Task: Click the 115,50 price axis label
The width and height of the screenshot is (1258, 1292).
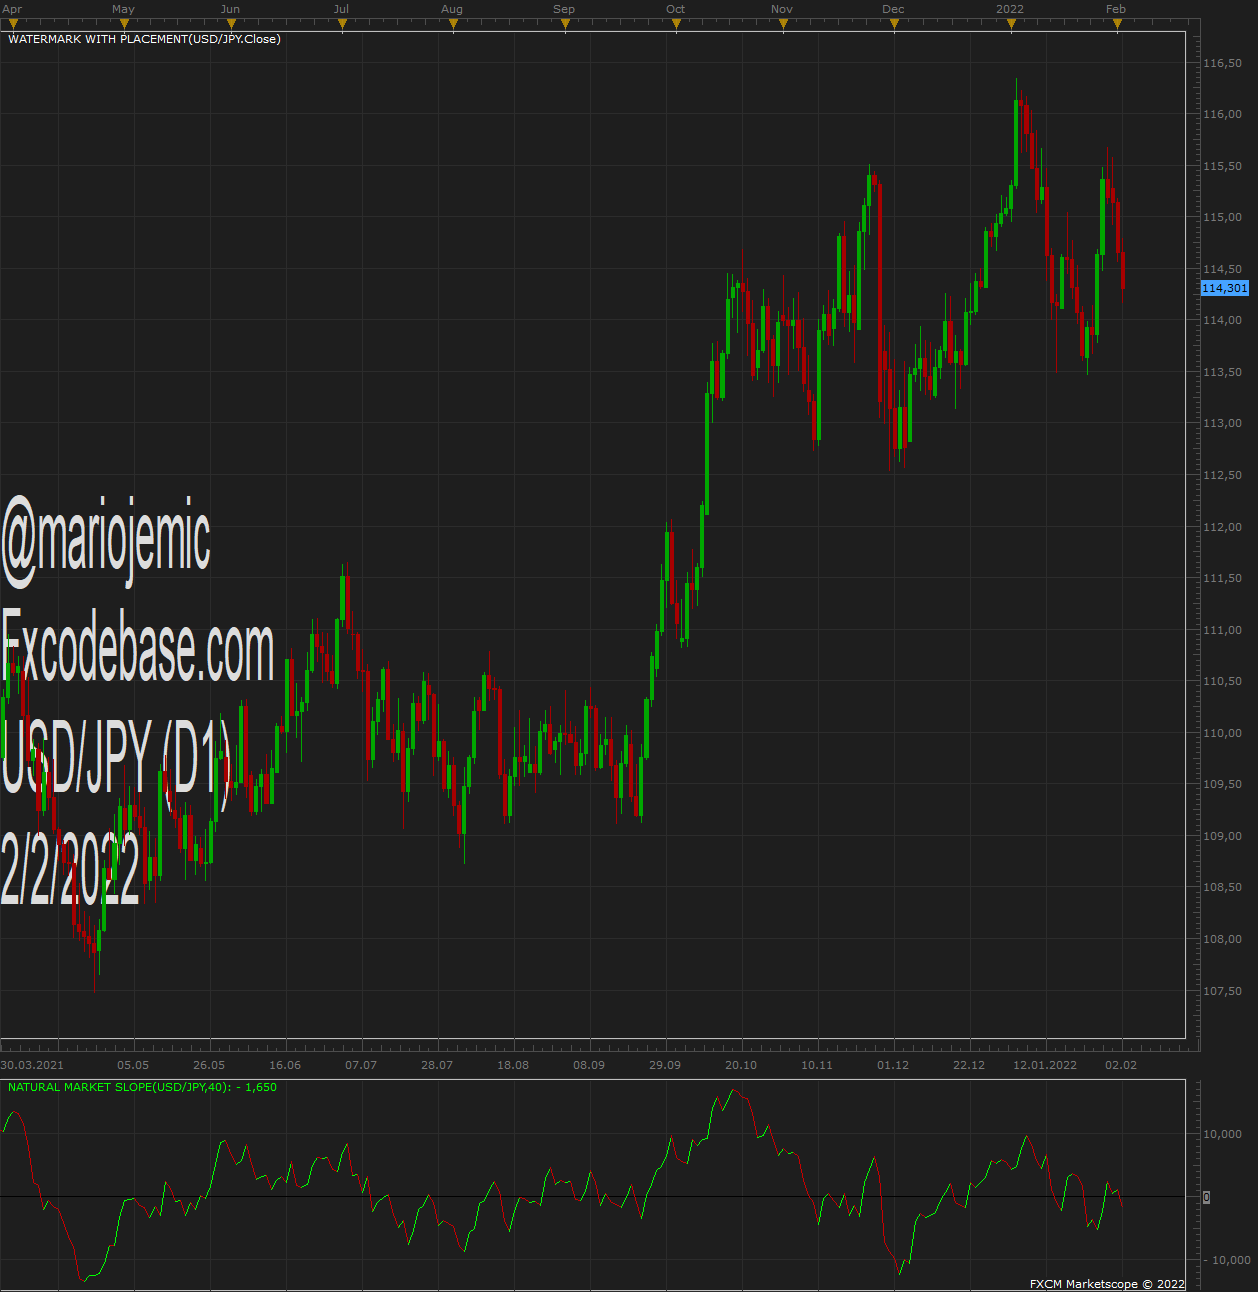Action: 1223,166
